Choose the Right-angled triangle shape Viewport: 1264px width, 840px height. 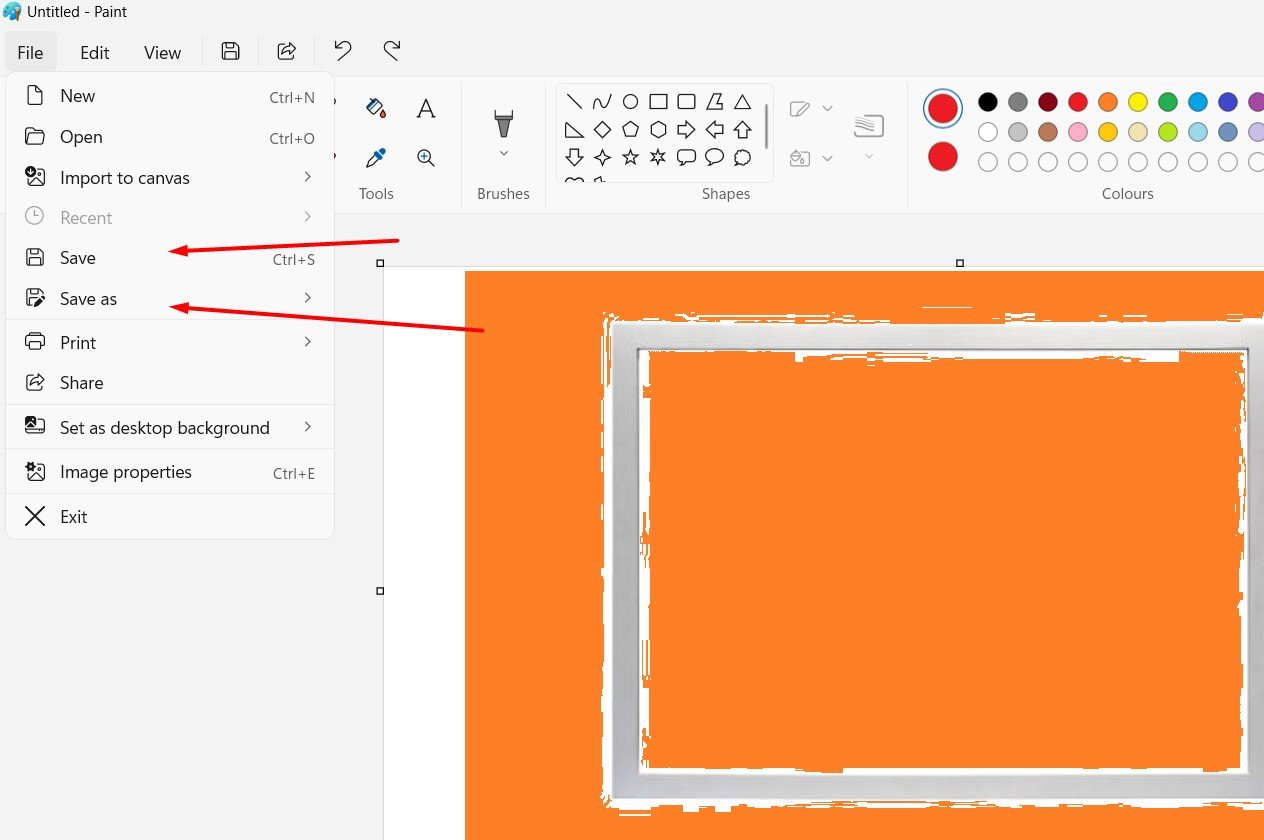[x=574, y=129]
